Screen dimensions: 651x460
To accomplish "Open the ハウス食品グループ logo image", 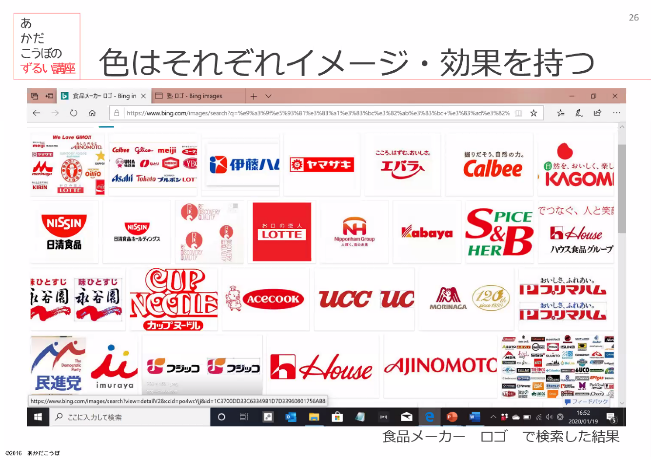I will [576, 232].
